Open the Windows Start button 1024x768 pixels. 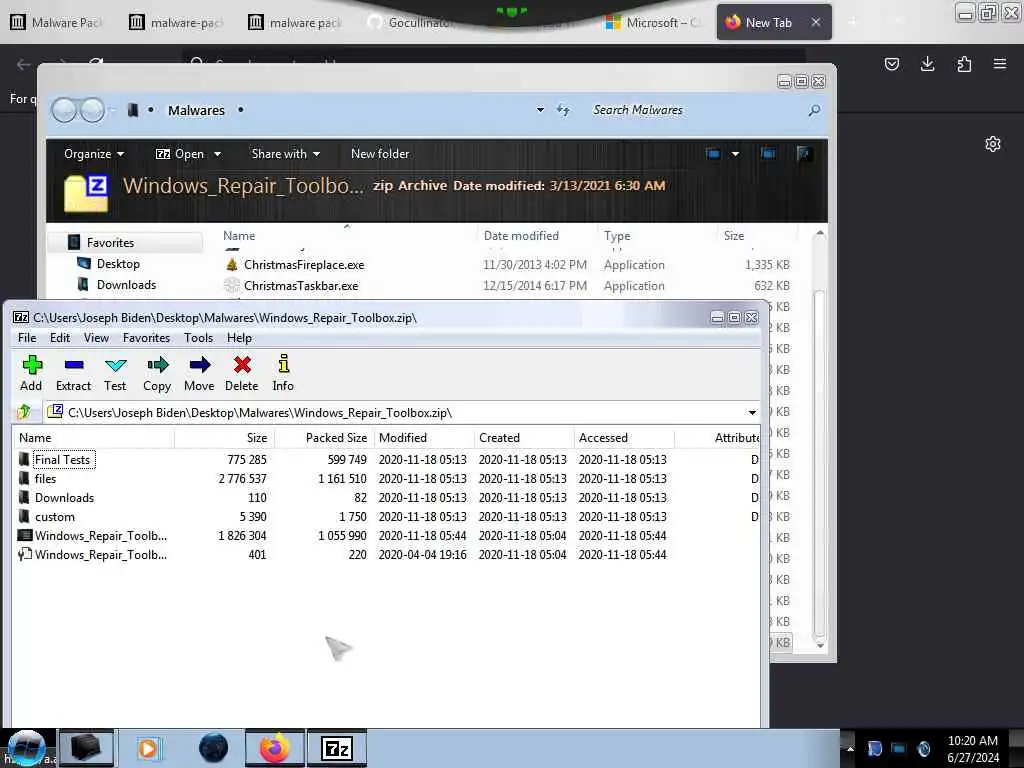tap(26, 748)
